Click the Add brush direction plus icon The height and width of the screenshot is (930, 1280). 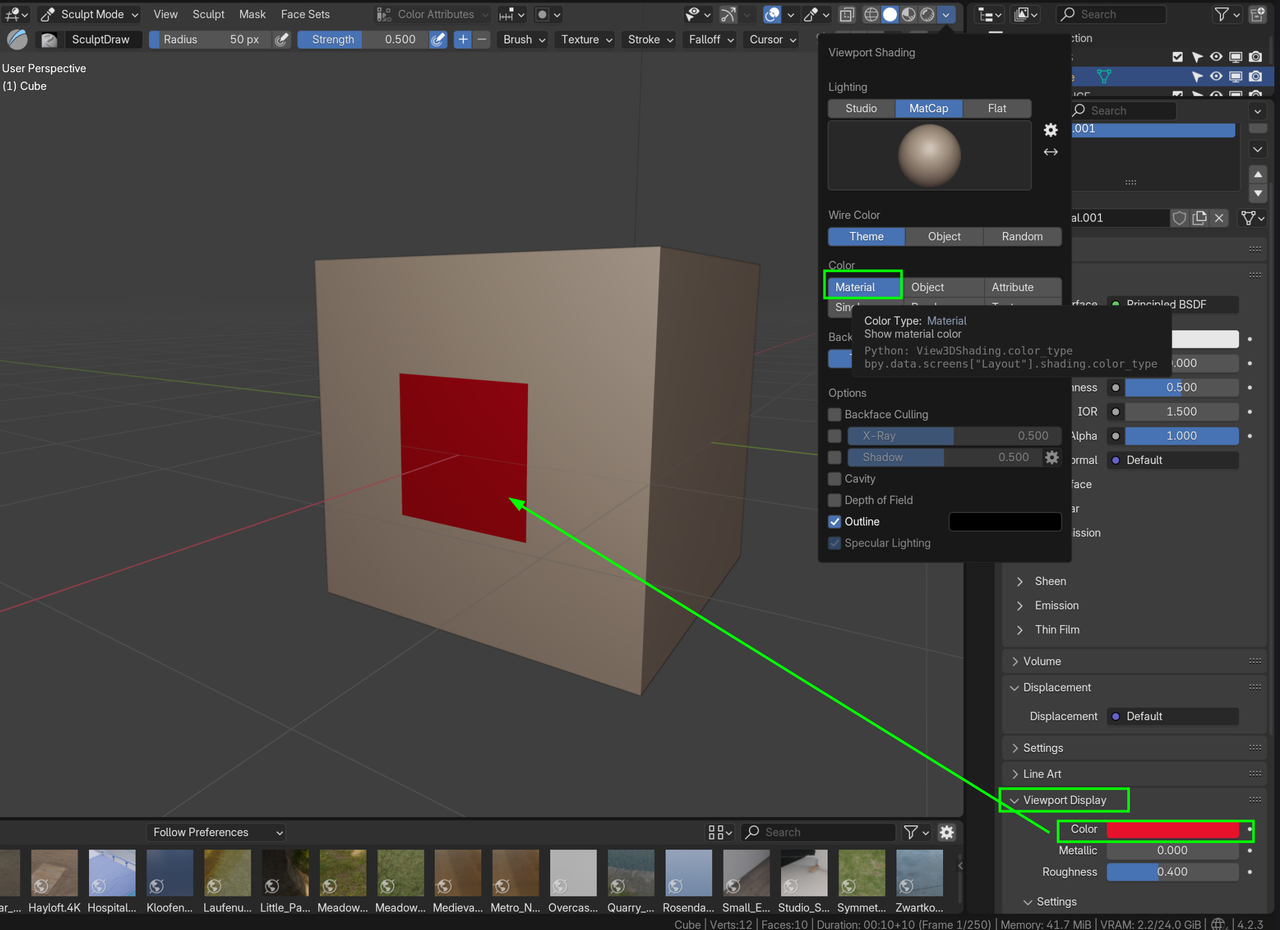[462, 40]
